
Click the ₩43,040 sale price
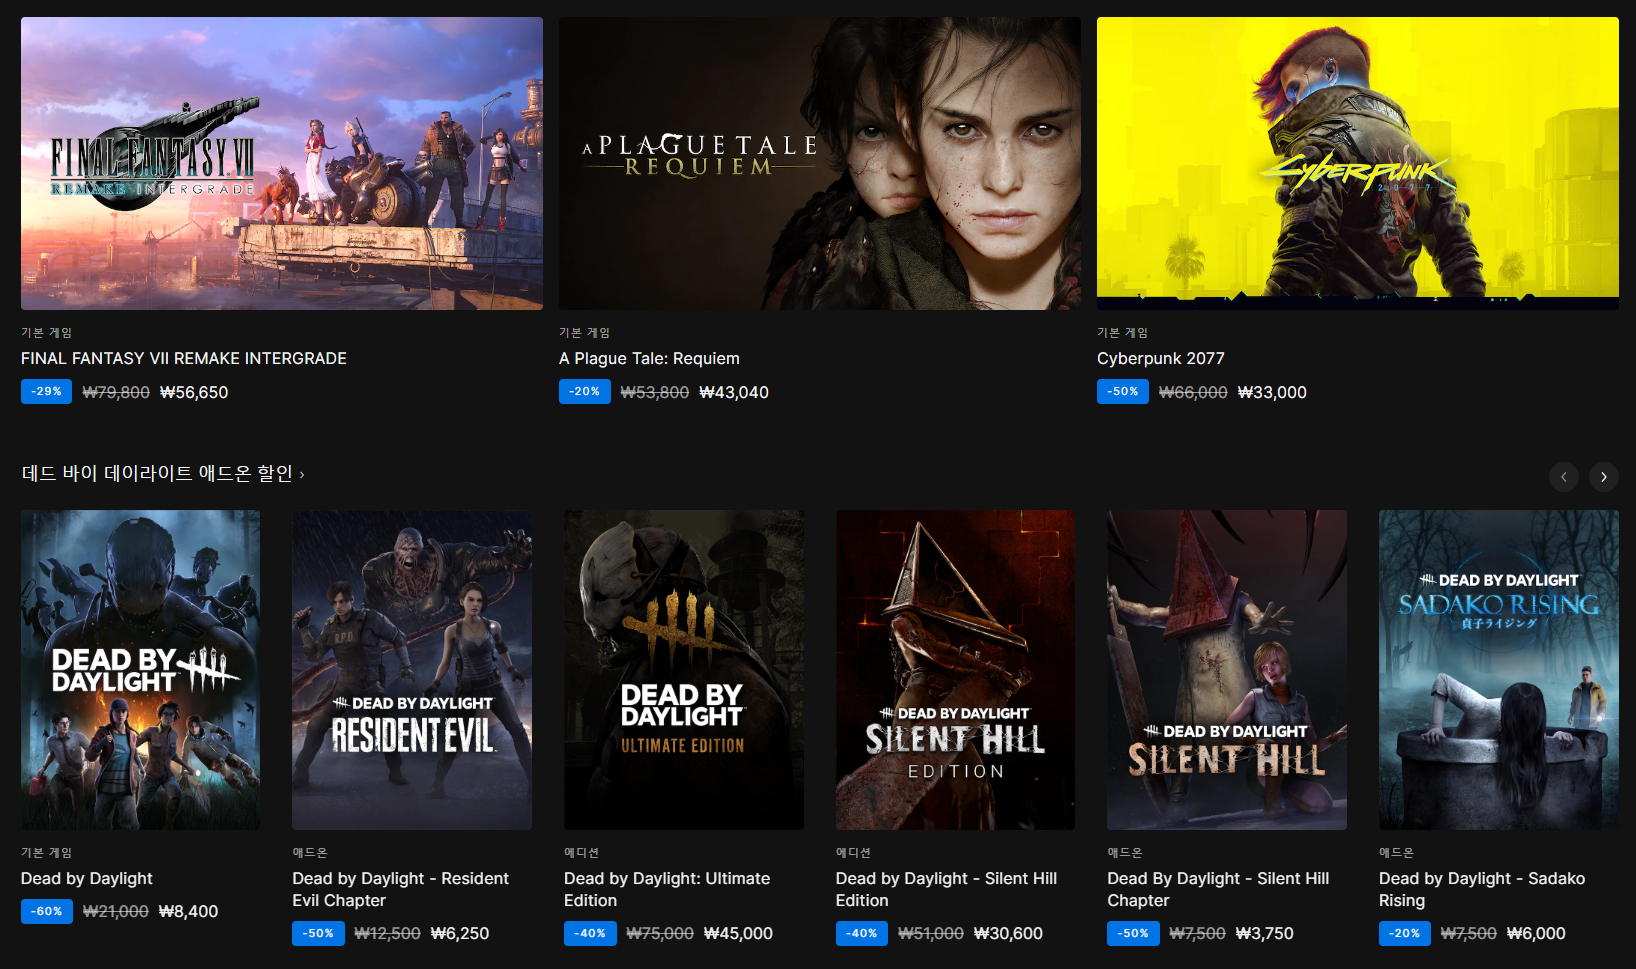(734, 392)
